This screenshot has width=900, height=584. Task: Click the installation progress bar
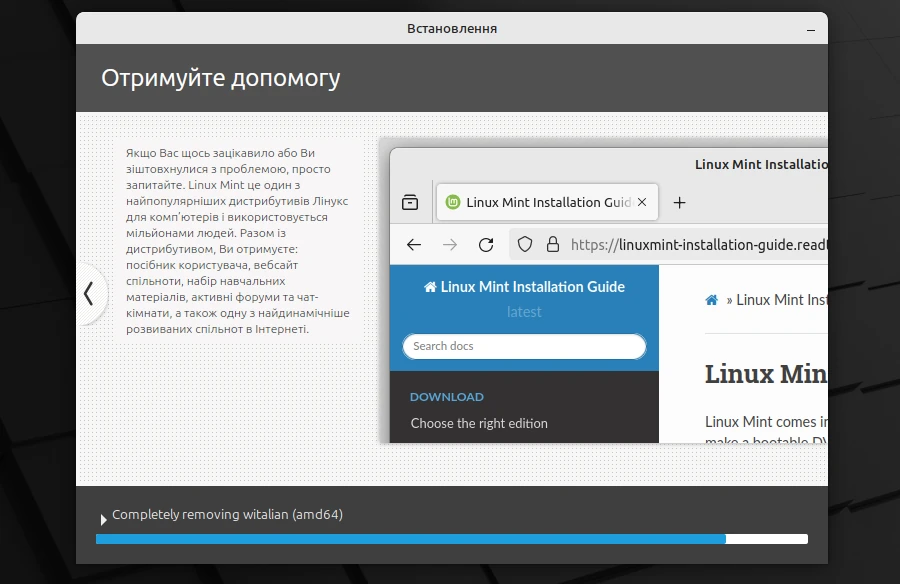452,539
